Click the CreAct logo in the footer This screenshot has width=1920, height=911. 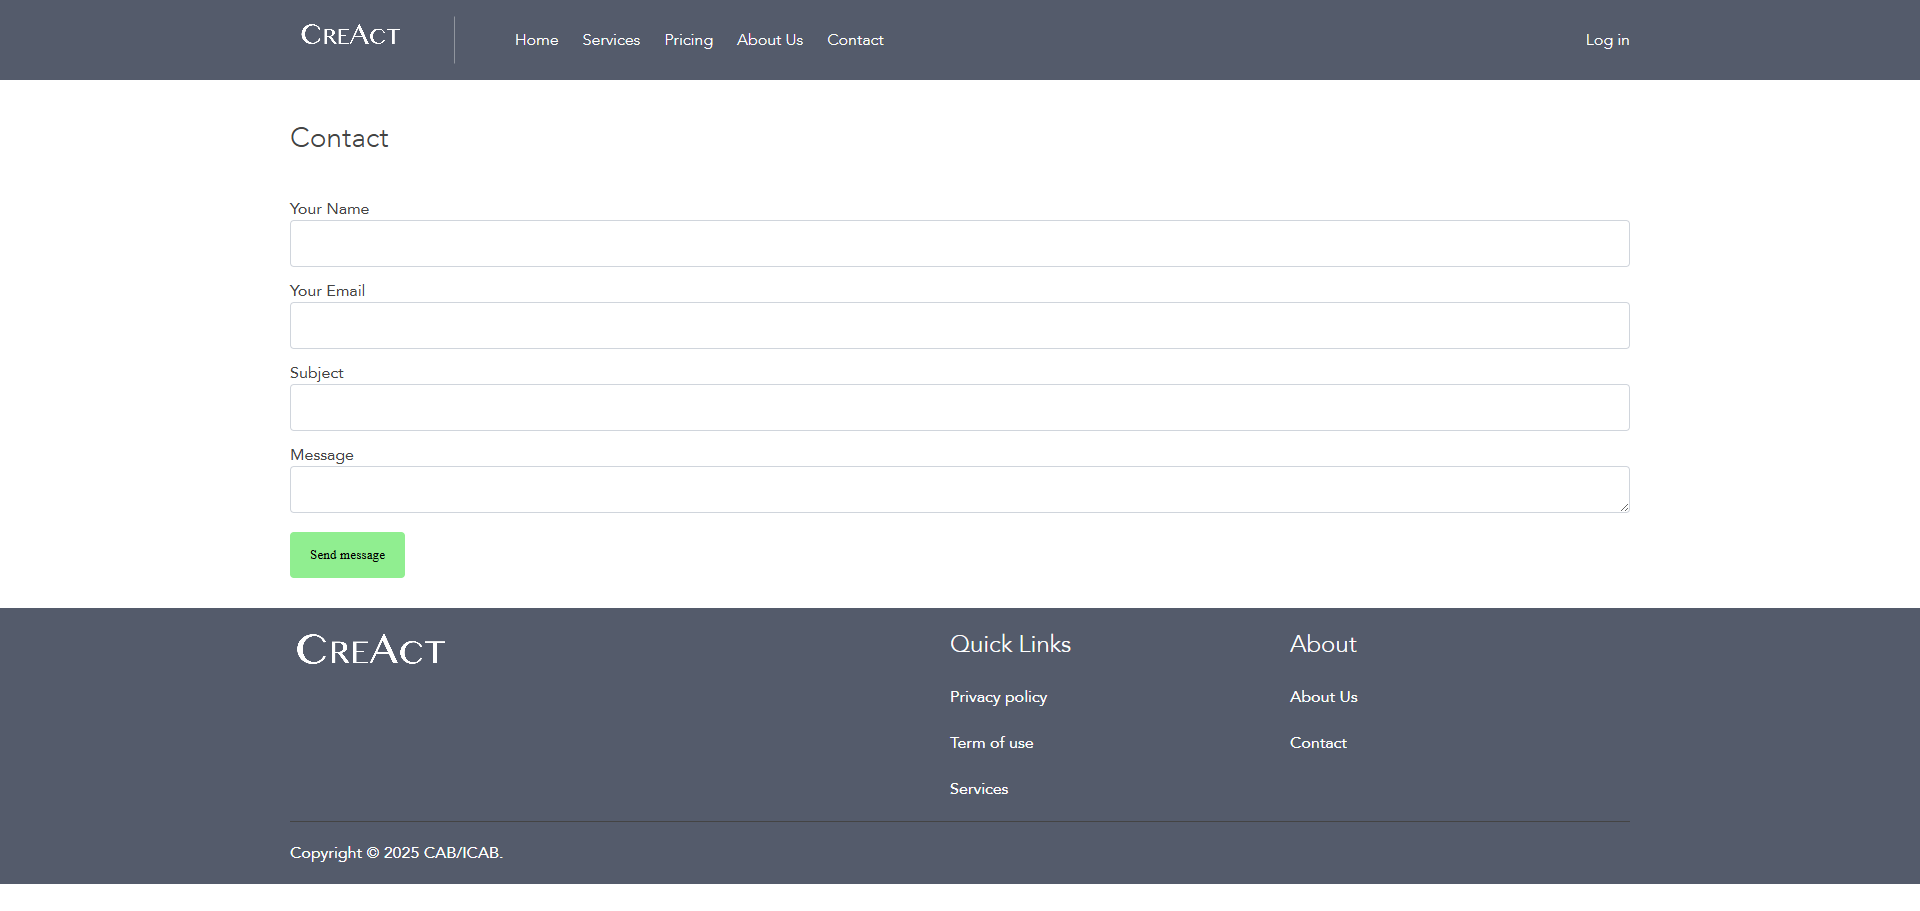[x=370, y=650]
